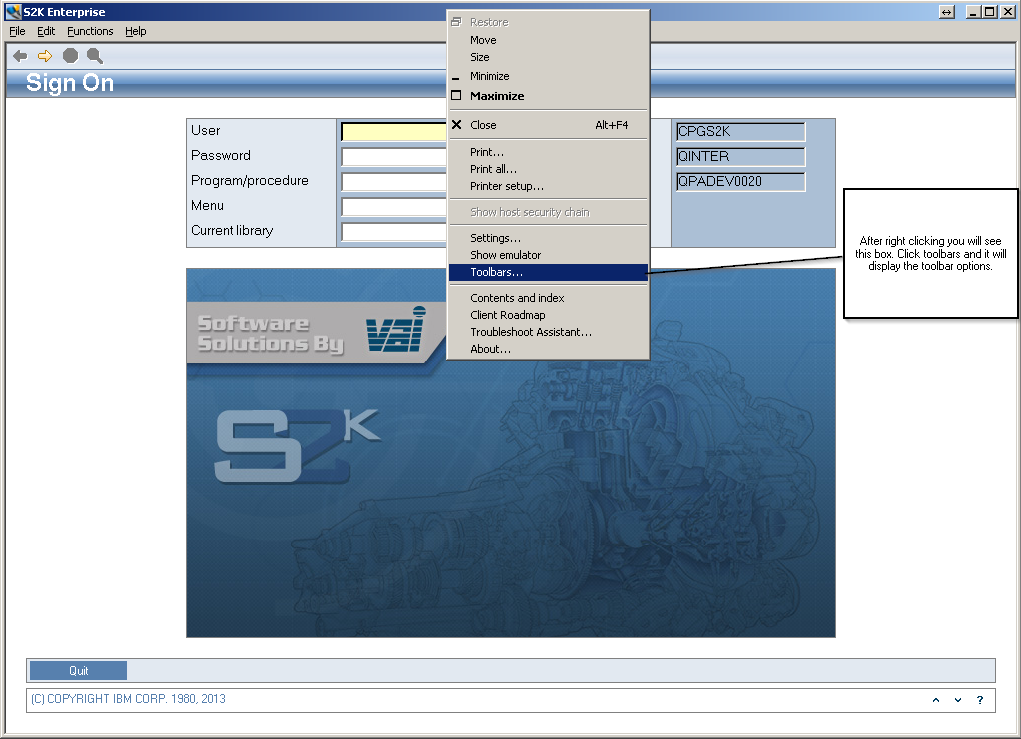
Task: Open the Help menu
Action: pos(135,31)
